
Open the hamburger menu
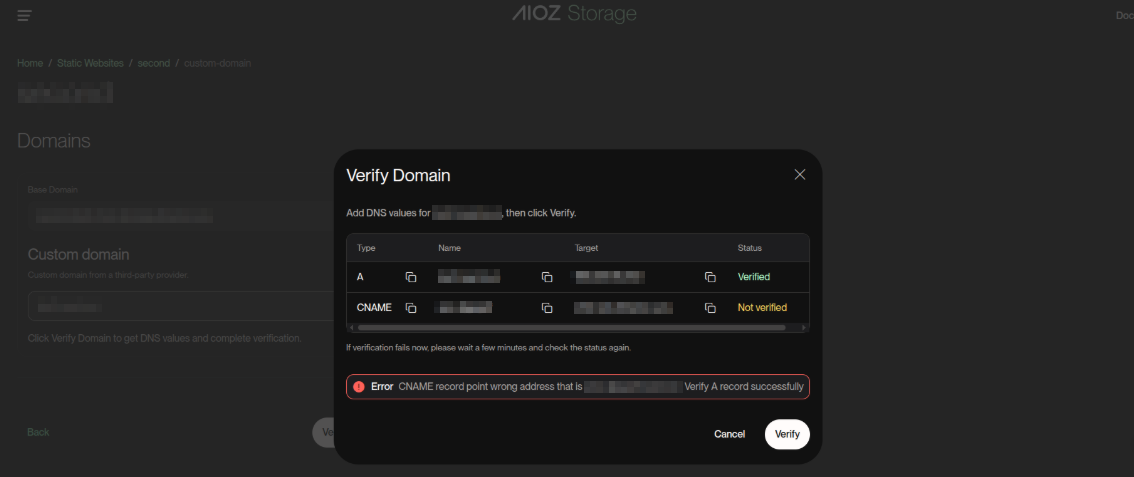[24, 16]
